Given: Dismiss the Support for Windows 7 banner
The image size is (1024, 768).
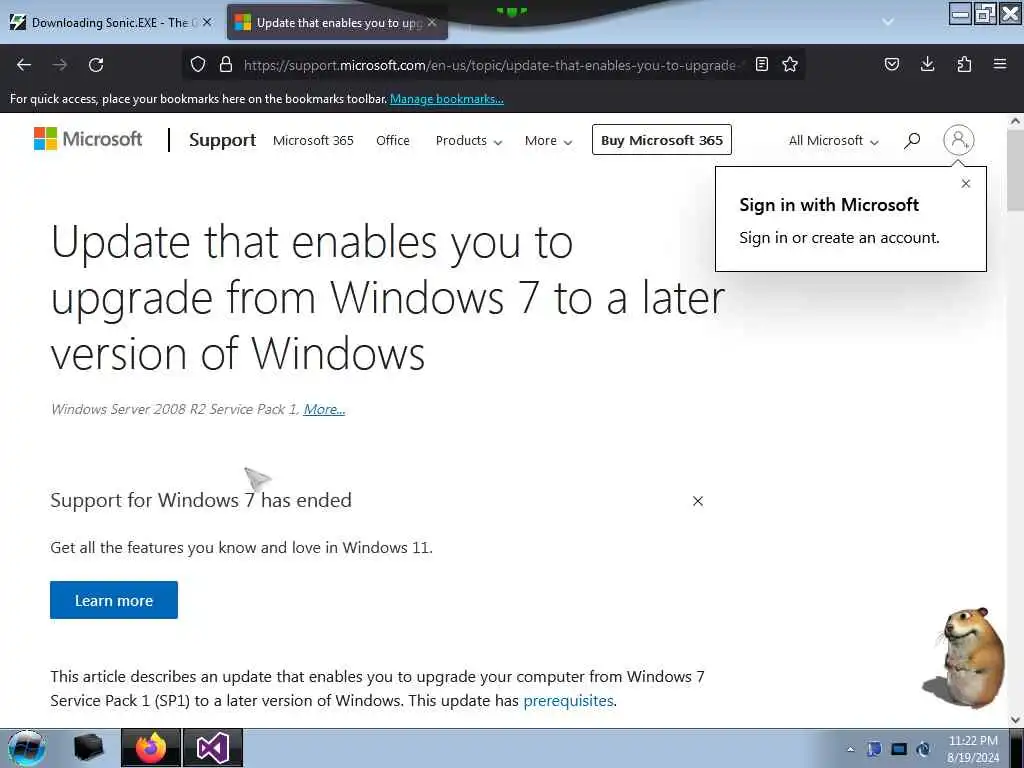Looking at the screenshot, I should pos(697,501).
